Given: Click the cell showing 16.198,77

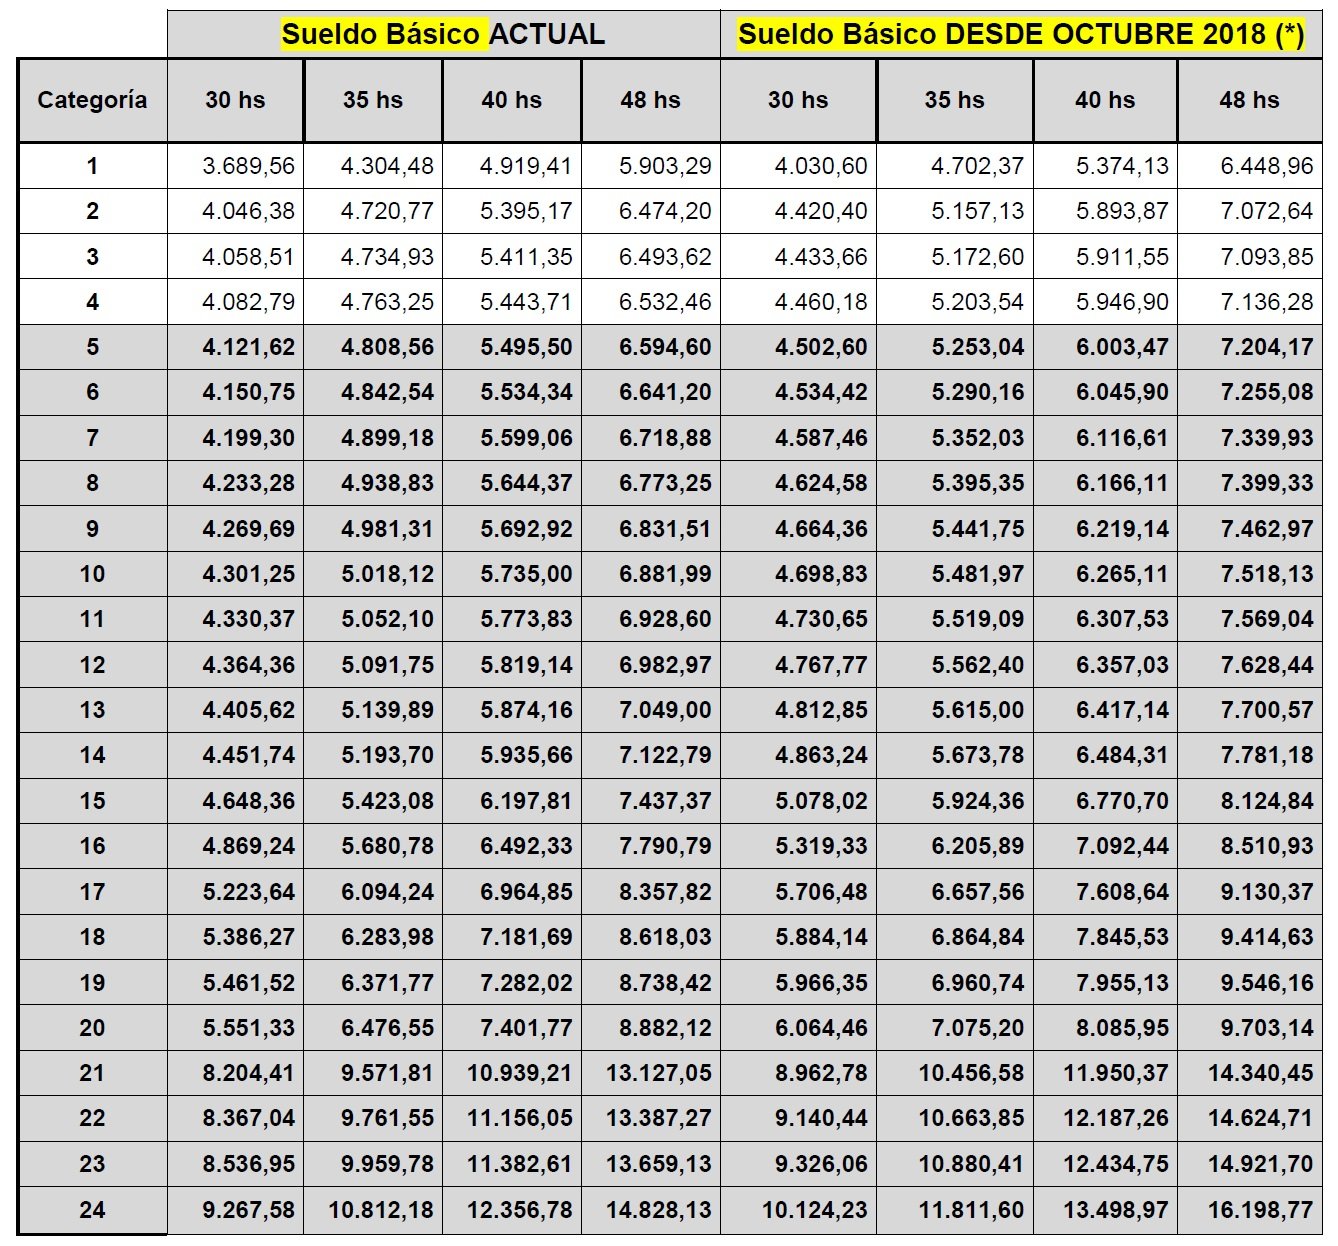Looking at the screenshot, I should (x=1260, y=1210).
